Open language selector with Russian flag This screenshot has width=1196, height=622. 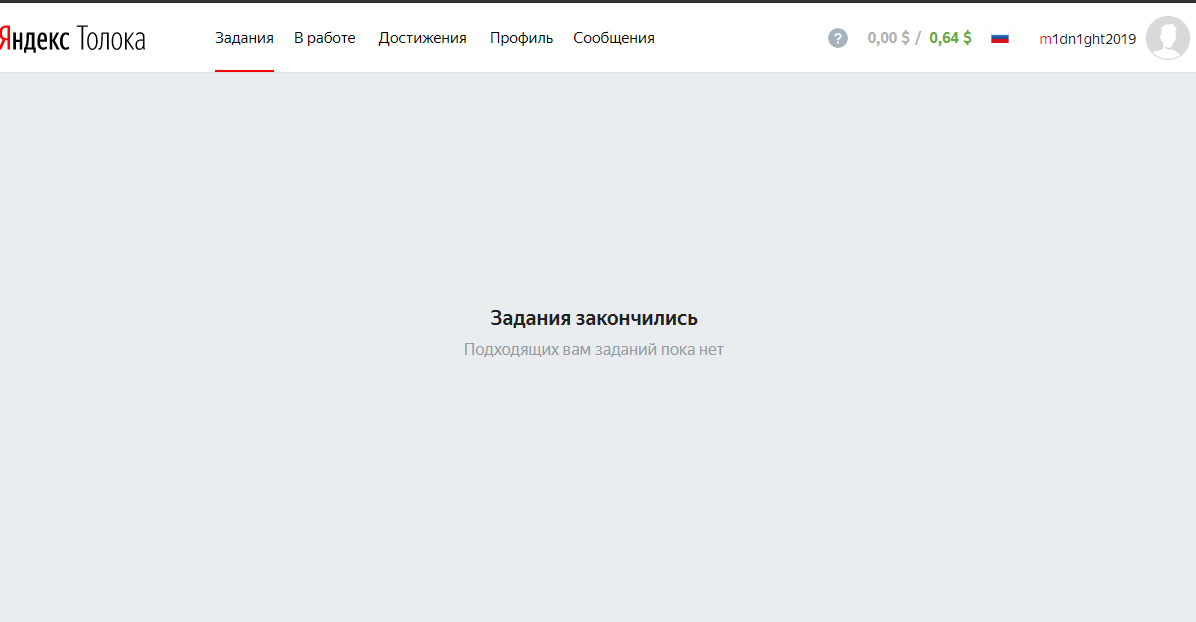click(1000, 38)
